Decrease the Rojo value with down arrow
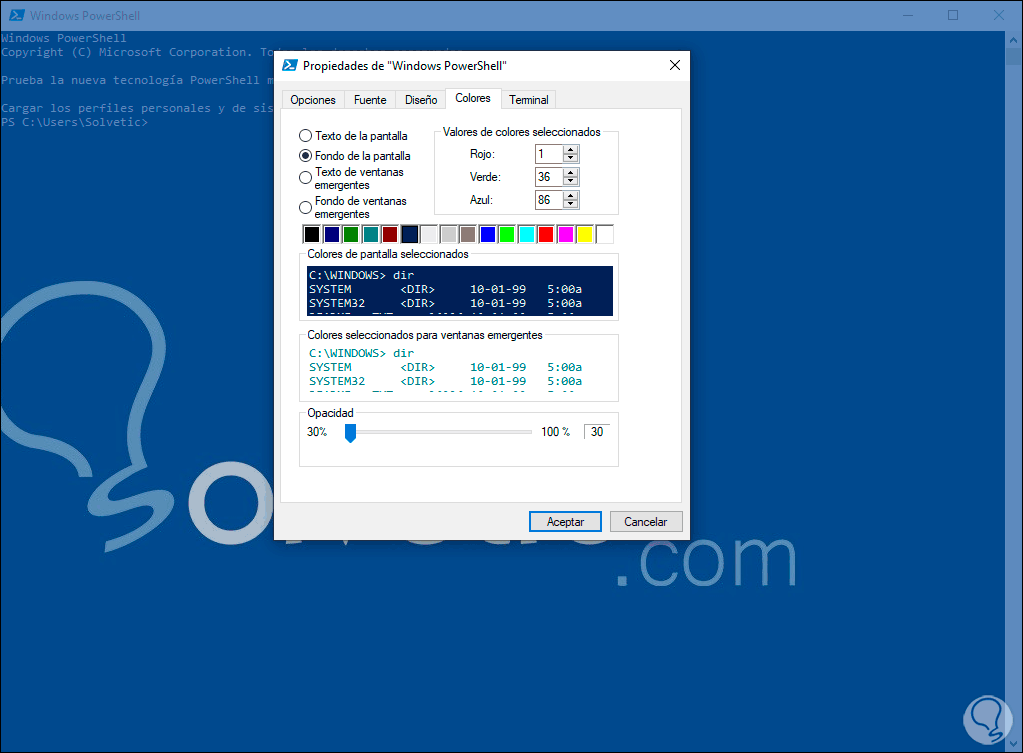Screen dimensions: 1023x753 [571, 158]
